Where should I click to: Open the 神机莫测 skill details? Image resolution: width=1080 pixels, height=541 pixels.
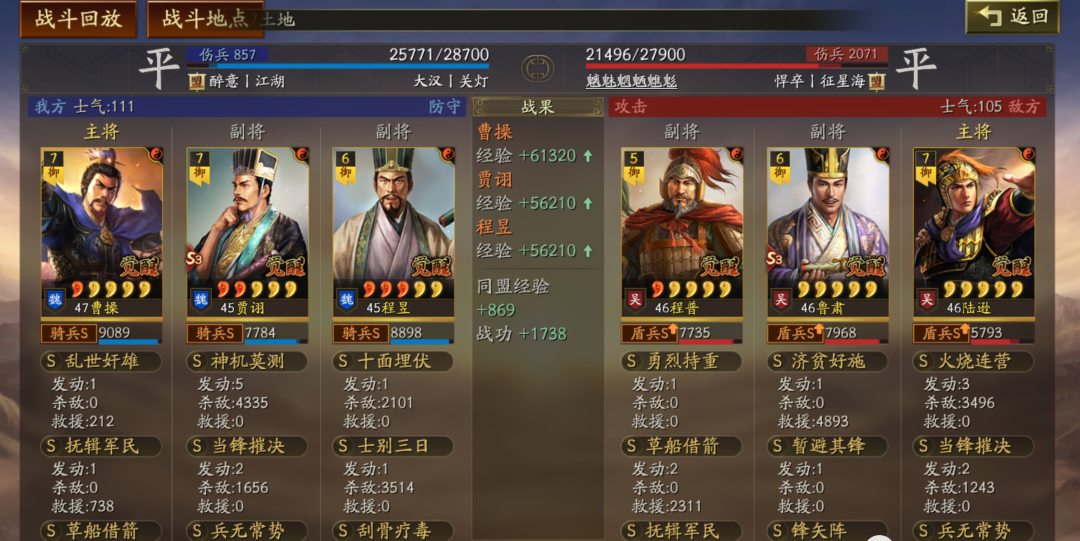coord(247,361)
